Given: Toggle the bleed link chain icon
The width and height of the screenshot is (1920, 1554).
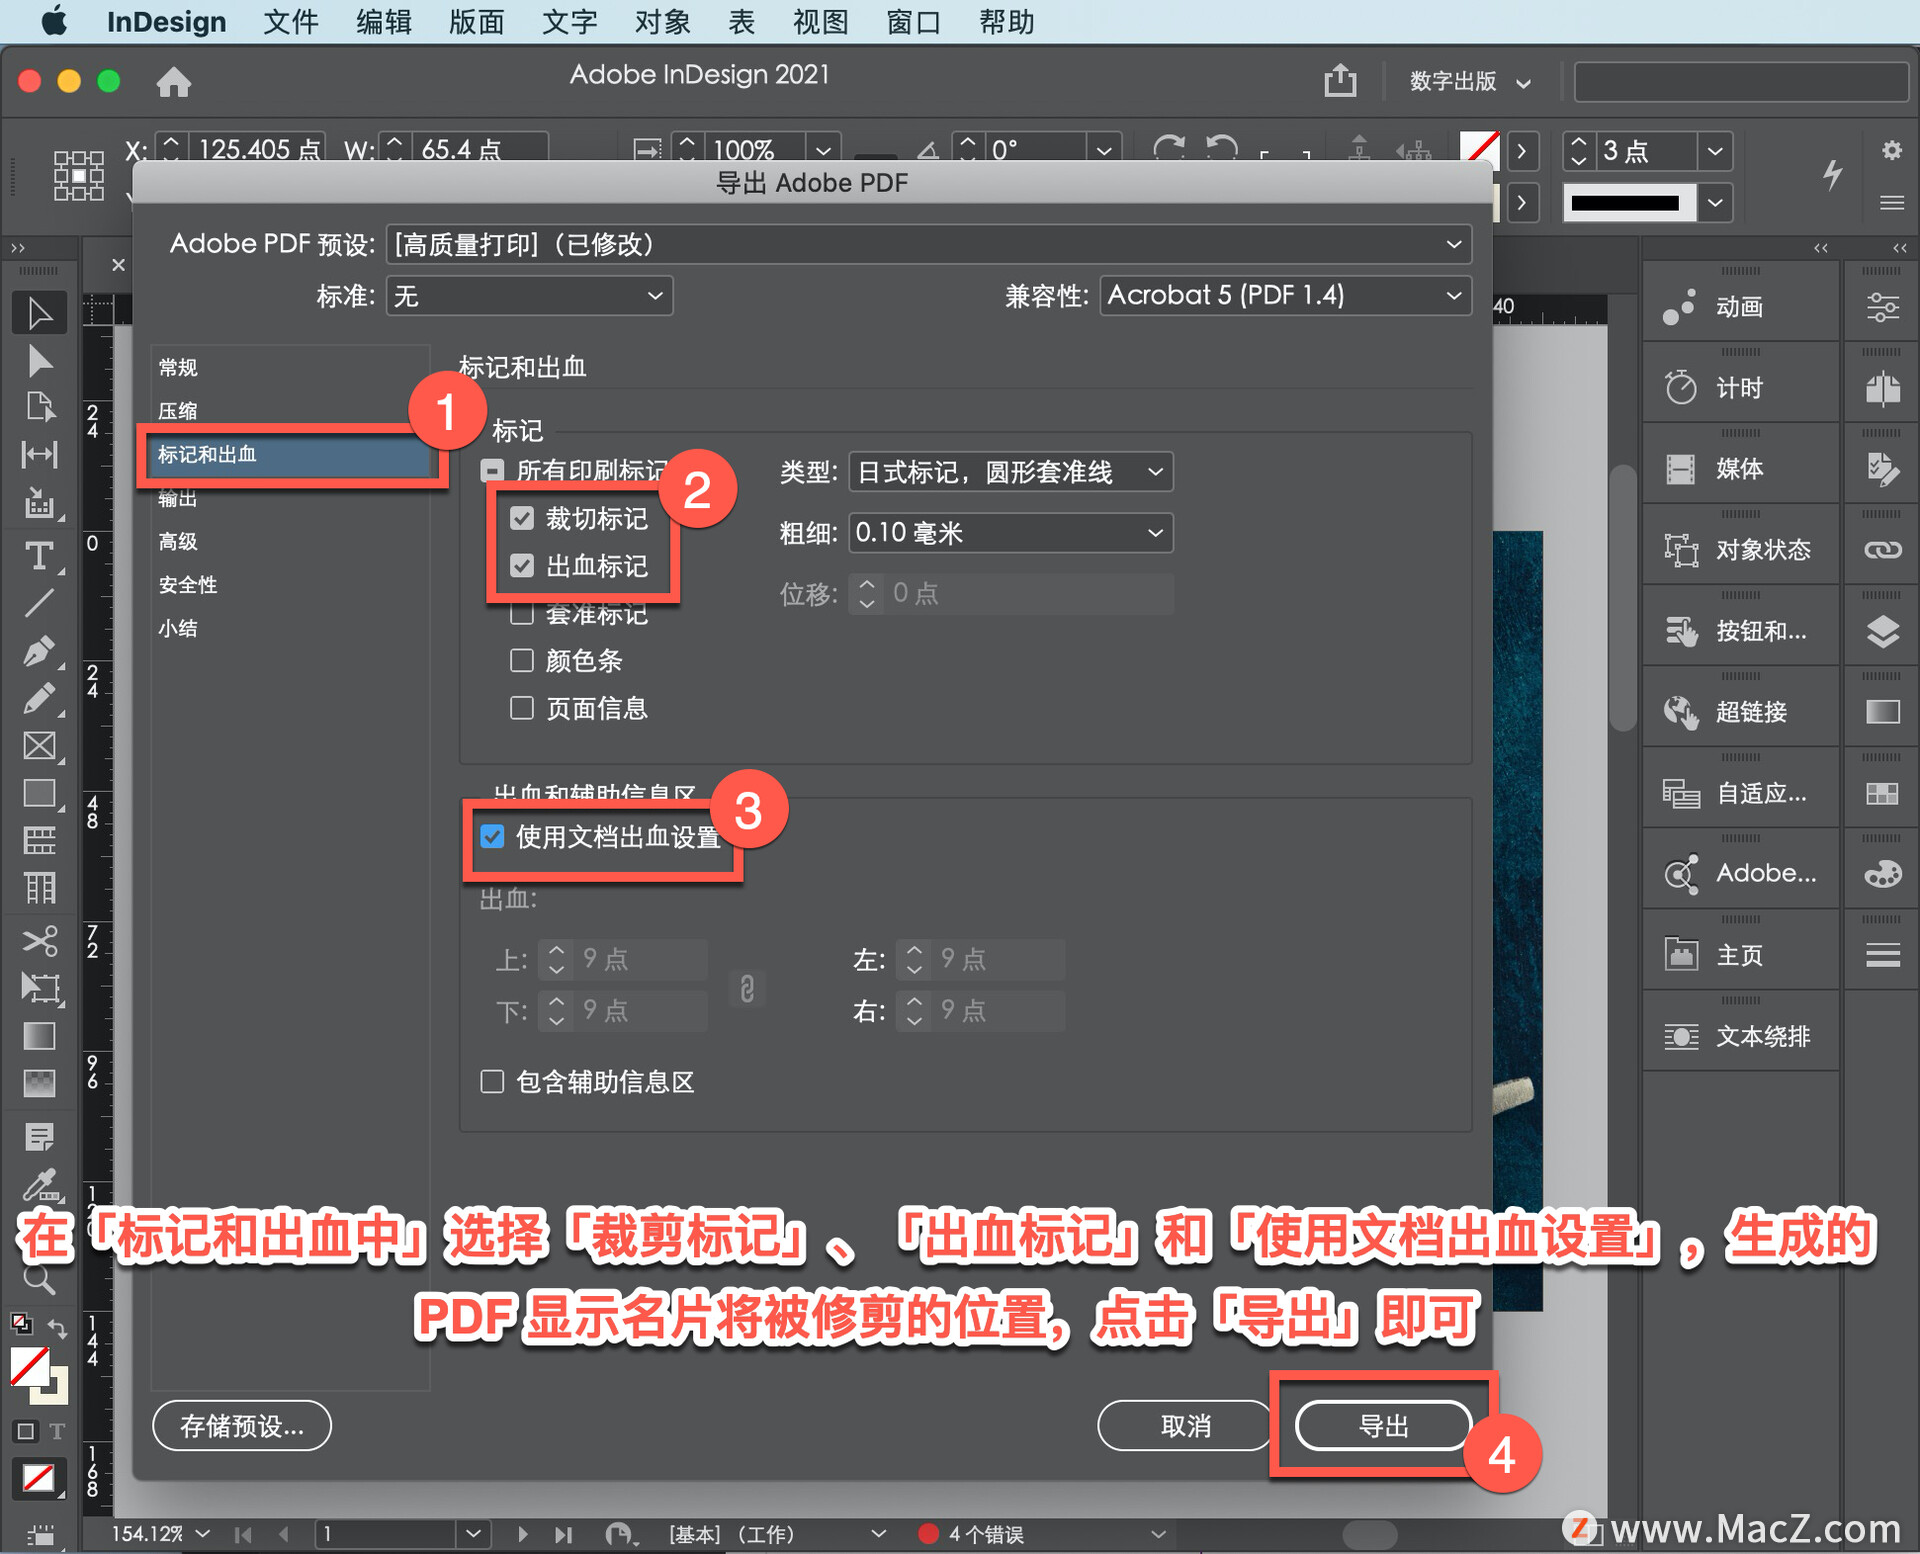Looking at the screenshot, I should [x=747, y=988].
